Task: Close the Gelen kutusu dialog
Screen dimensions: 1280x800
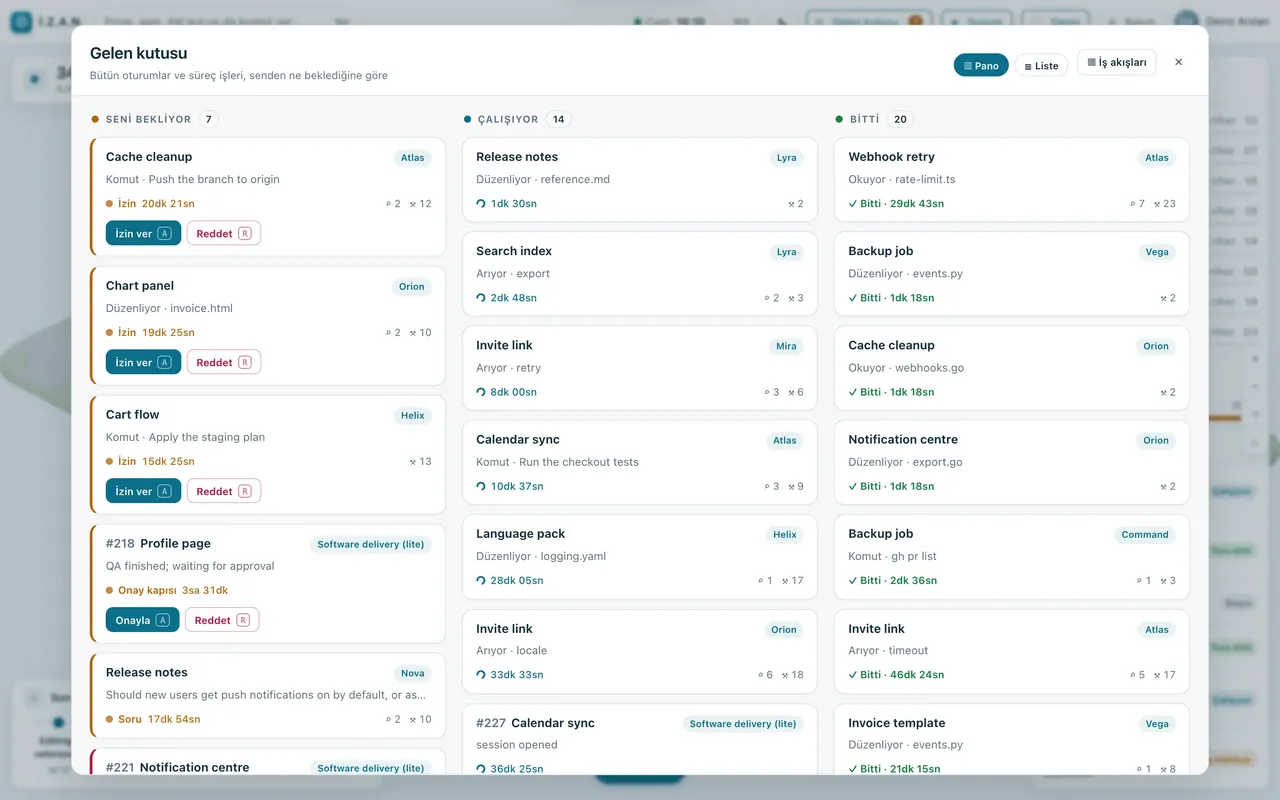Action: (x=1178, y=62)
